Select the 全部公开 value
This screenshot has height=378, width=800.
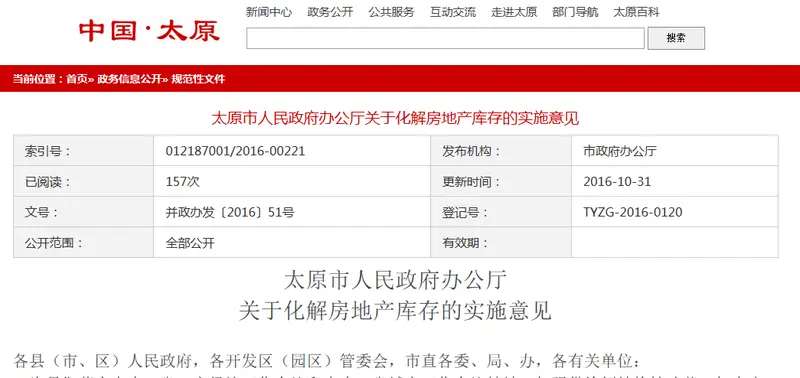pyautogui.click(x=190, y=243)
